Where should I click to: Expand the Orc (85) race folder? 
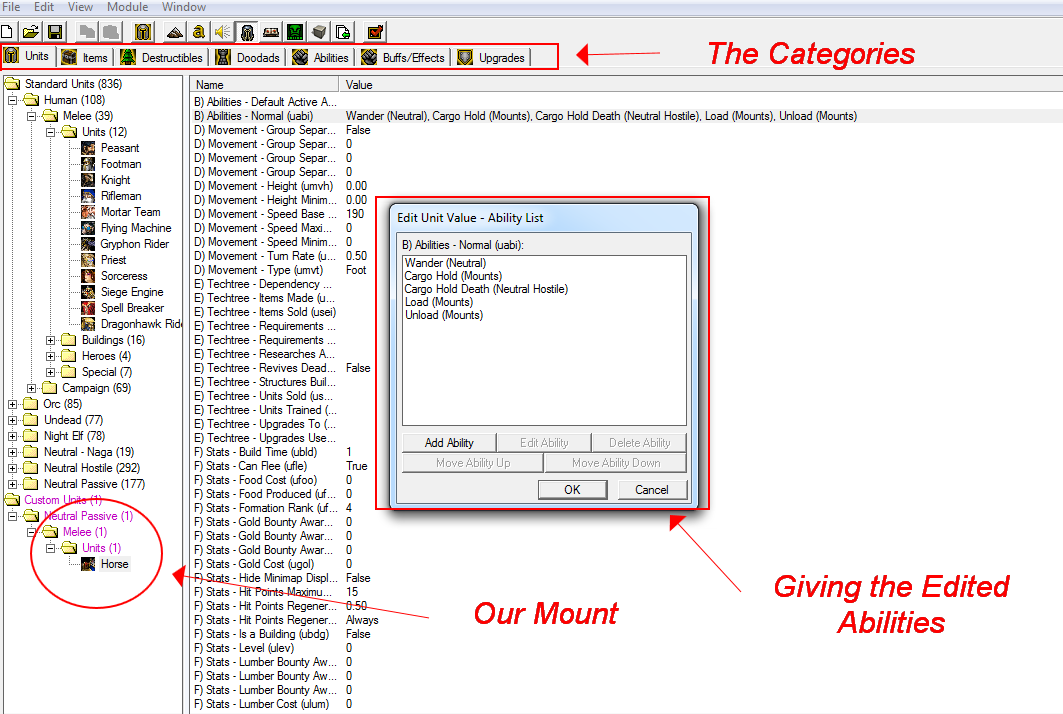[12, 404]
